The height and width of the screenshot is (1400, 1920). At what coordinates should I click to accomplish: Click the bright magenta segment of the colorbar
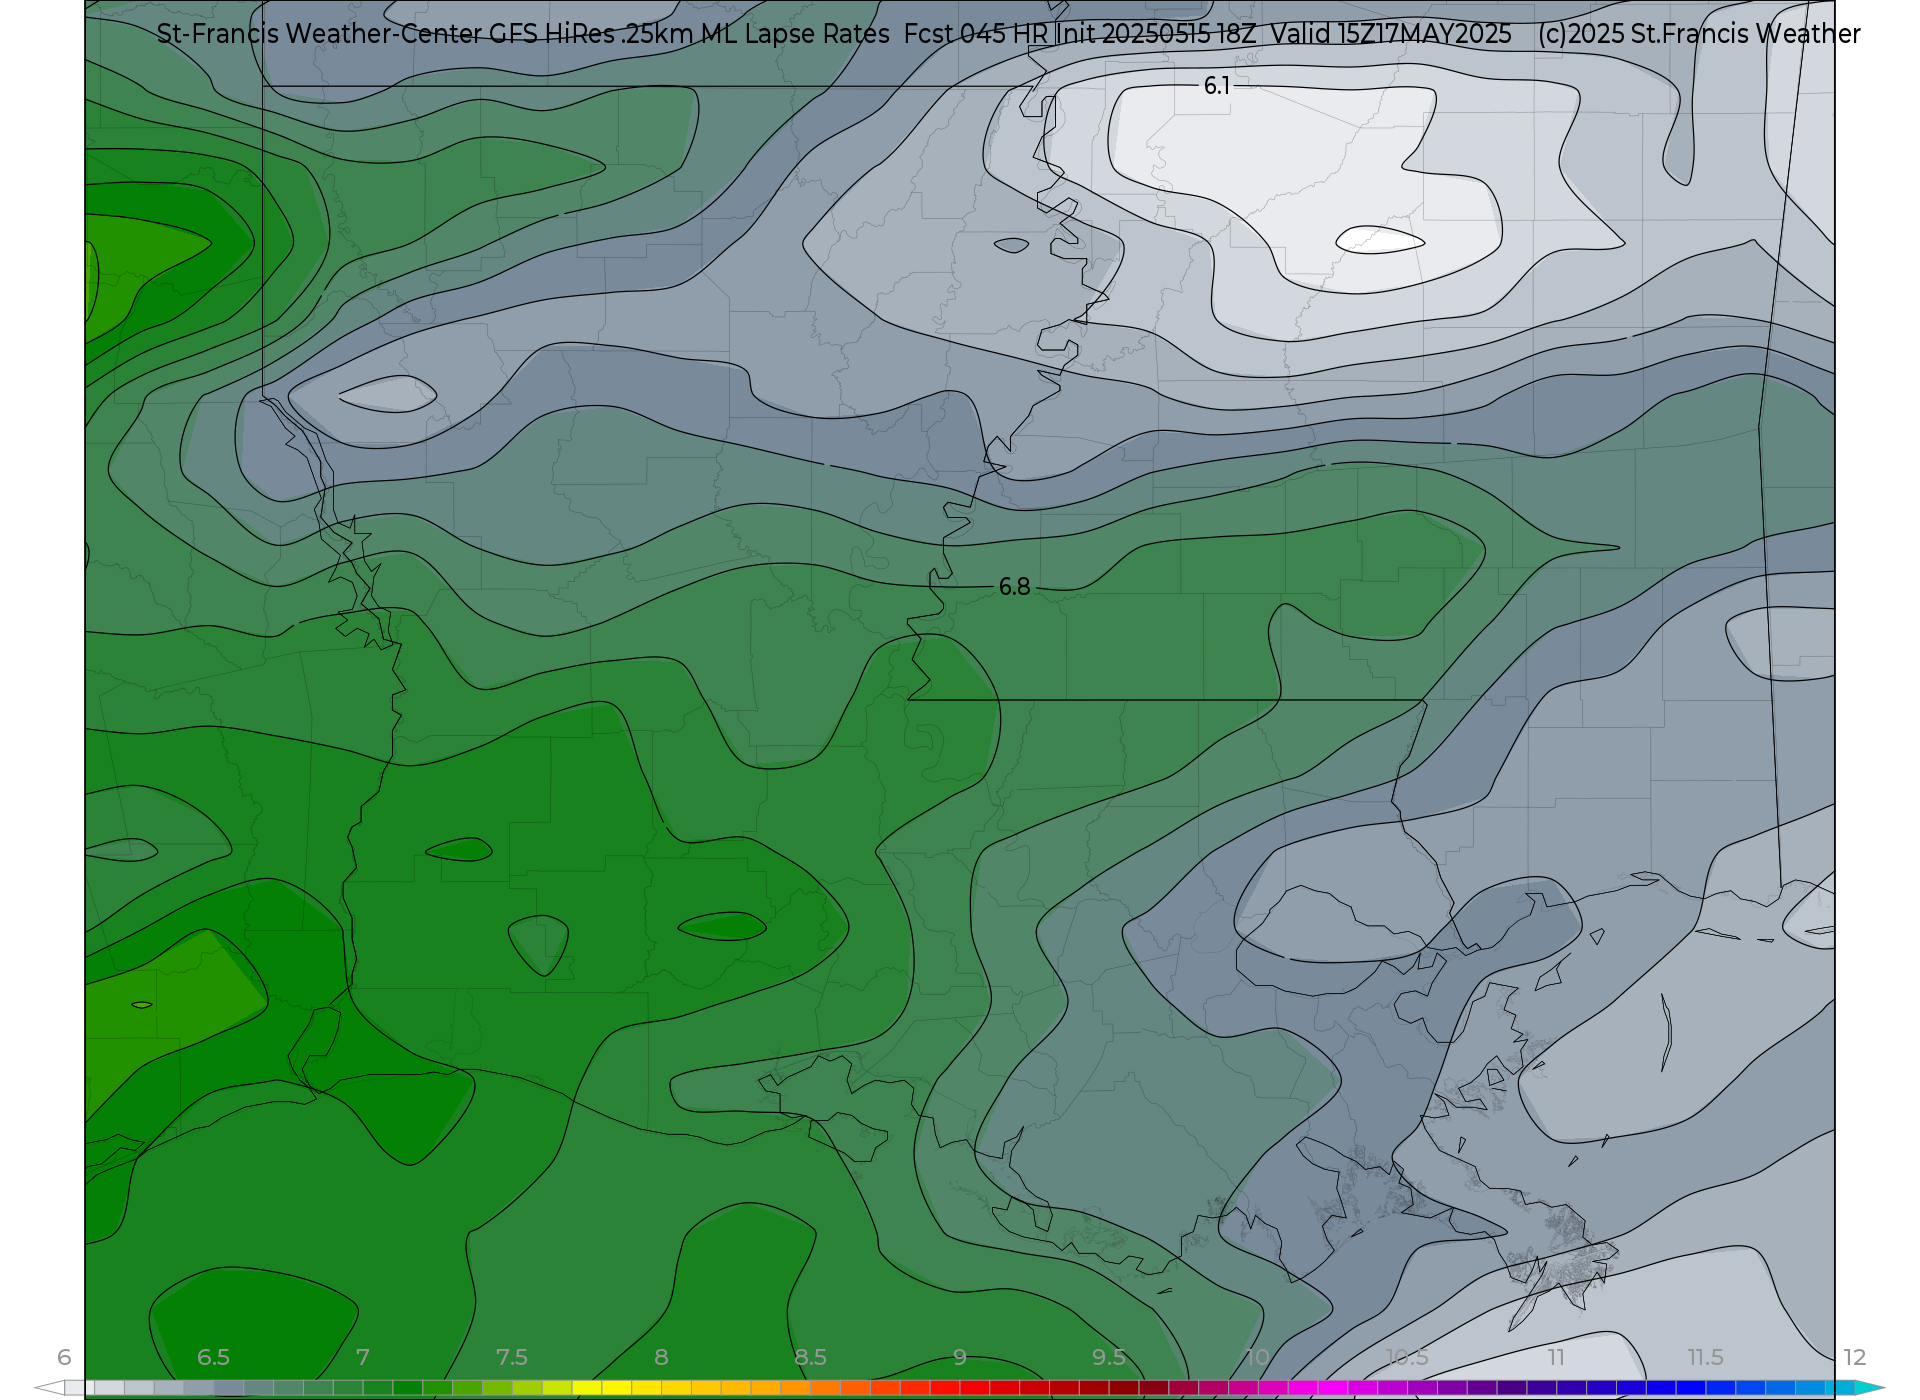coord(1333,1388)
